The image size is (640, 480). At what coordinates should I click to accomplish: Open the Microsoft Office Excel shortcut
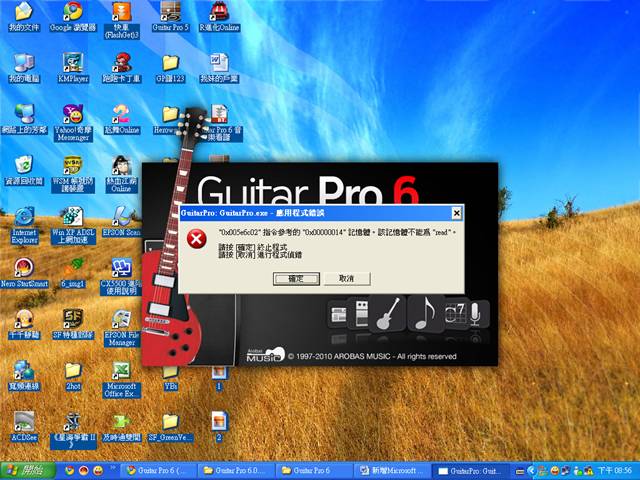click(x=122, y=380)
